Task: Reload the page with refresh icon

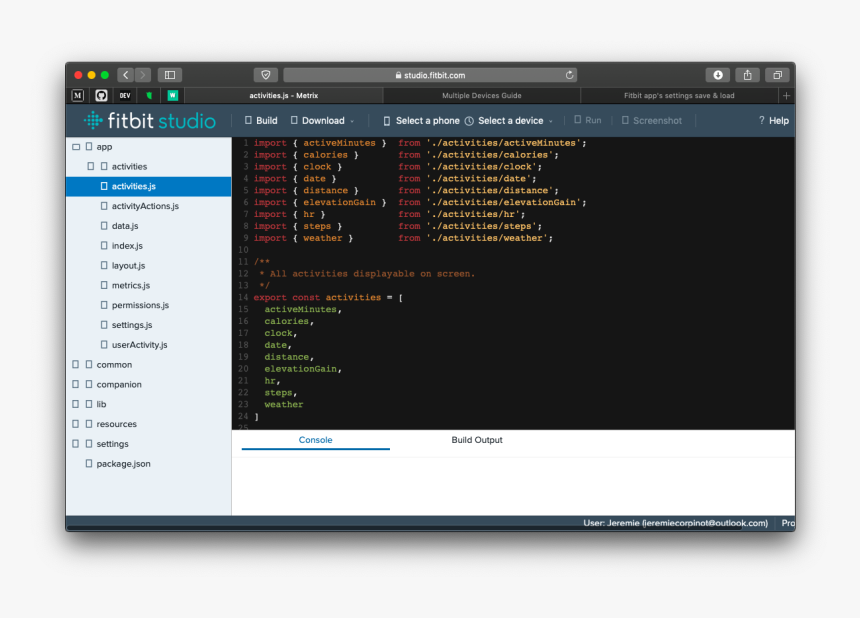Action: click(570, 75)
